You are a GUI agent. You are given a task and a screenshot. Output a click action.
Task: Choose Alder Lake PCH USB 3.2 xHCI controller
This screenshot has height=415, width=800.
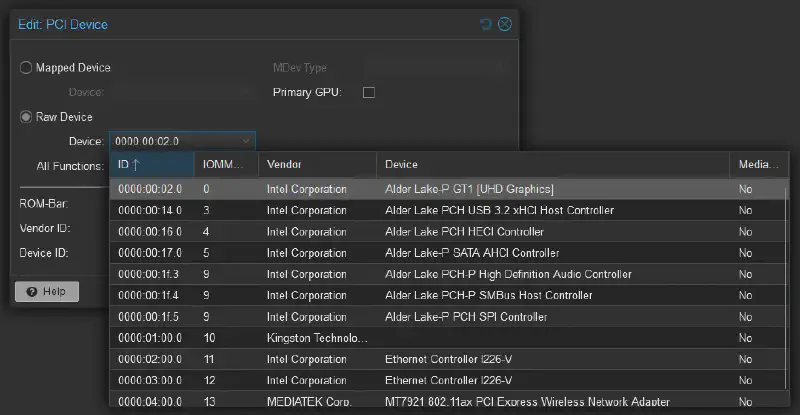tap(498, 210)
